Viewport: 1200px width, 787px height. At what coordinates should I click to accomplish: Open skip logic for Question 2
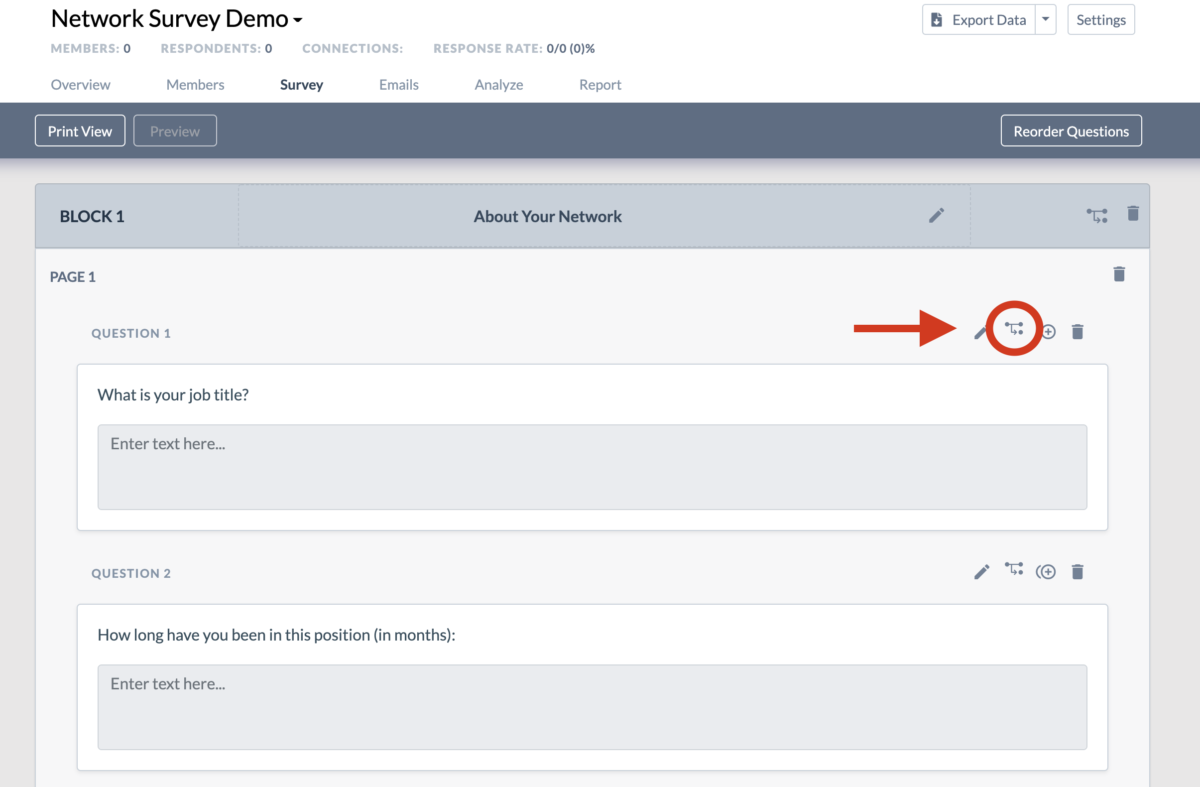tap(1014, 571)
